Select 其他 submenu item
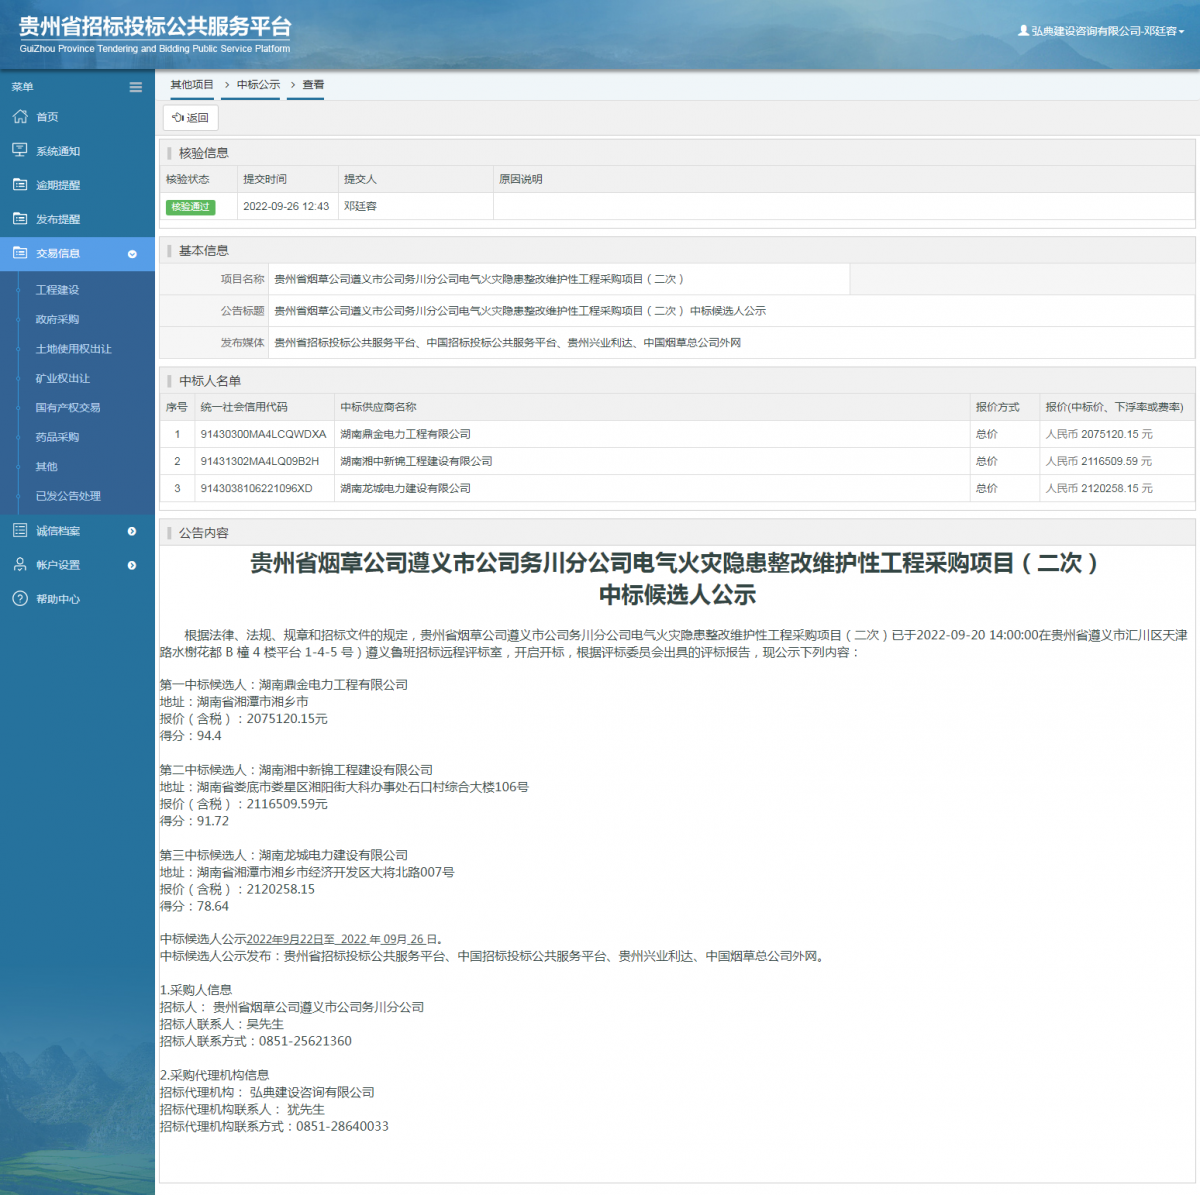The image size is (1200, 1195). tap(47, 467)
